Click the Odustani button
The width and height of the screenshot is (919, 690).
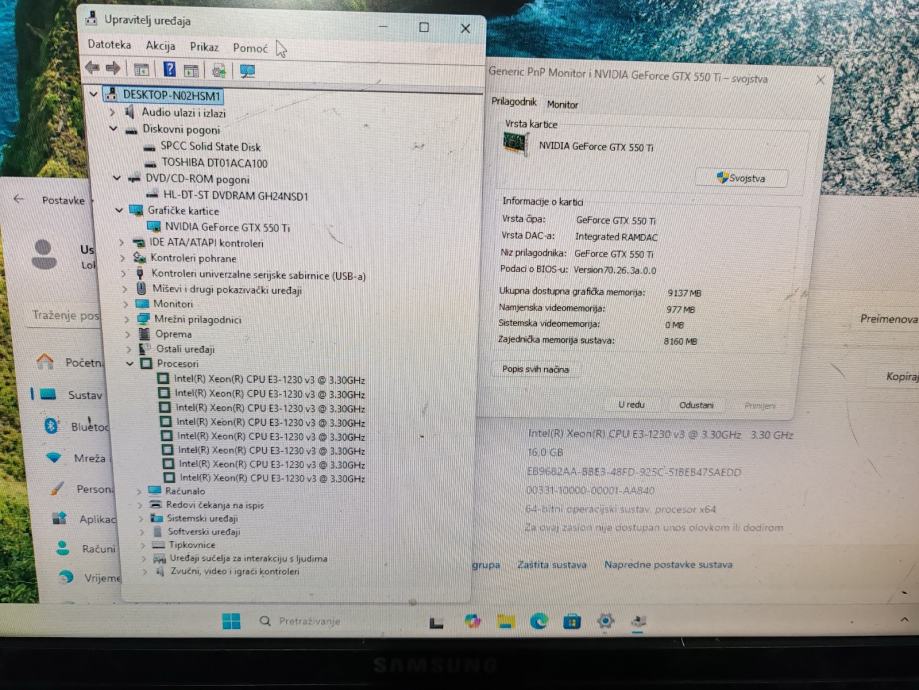click(x=696, y=405)
